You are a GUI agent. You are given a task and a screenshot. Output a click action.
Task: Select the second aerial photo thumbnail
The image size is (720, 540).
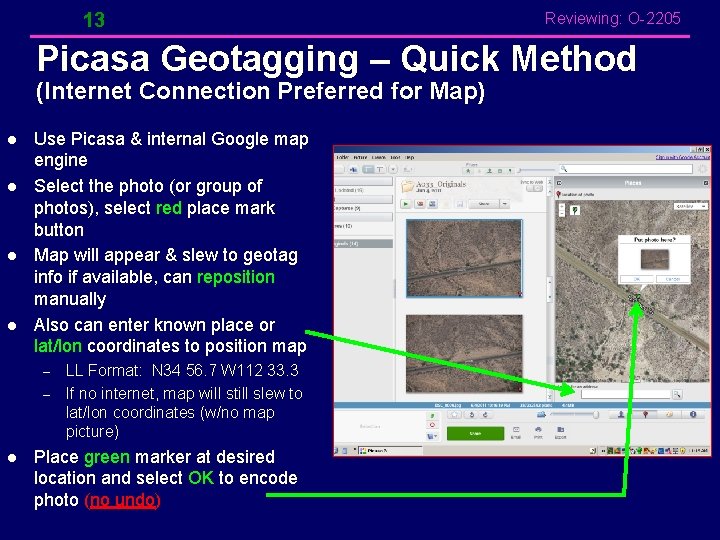coord(464,354)
